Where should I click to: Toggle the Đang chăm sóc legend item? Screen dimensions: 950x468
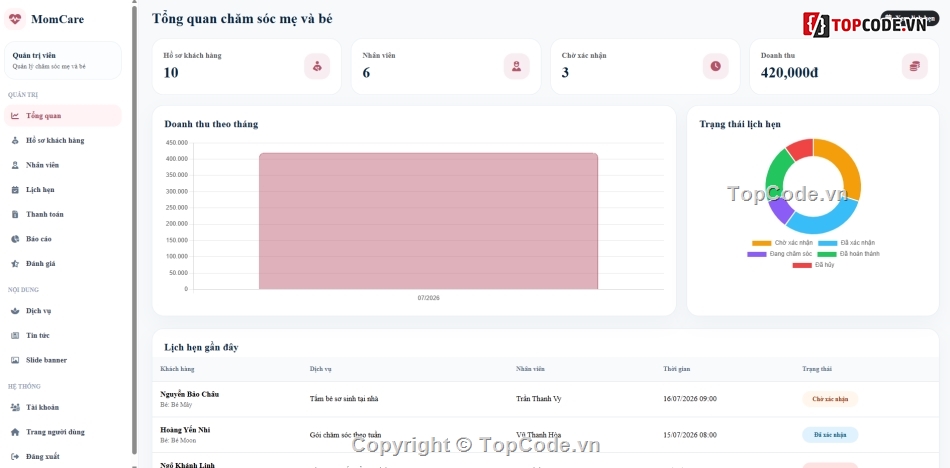tap(780, 254)
